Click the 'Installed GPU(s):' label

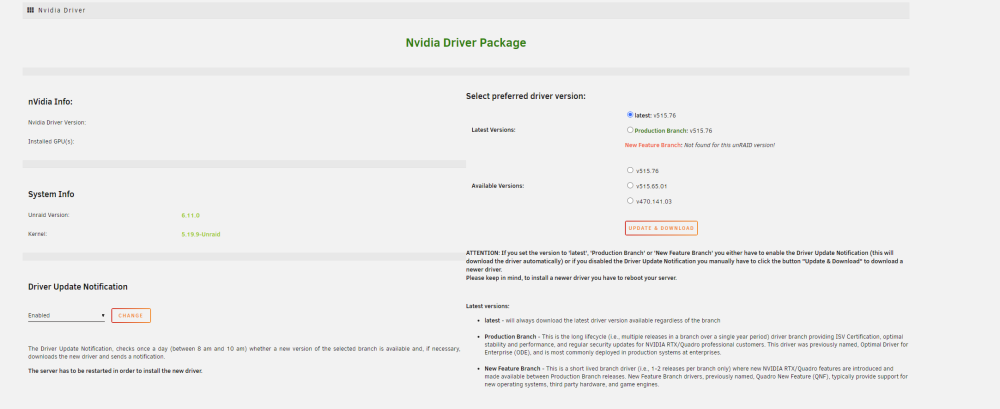51,142
